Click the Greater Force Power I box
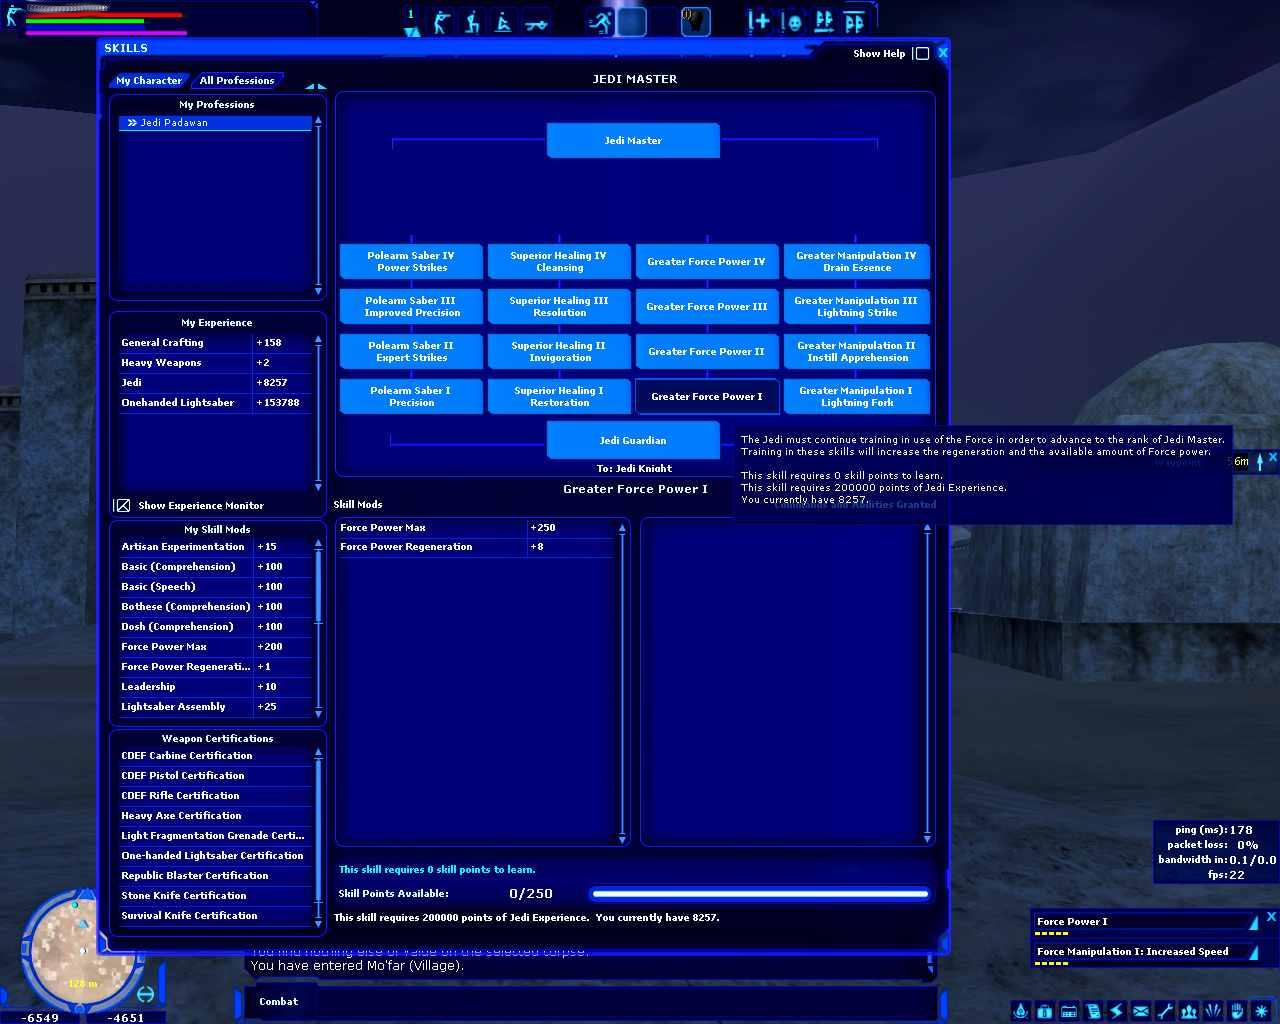Viewport: 1280px width, 1024px height. pyautogui.click(x=707, y=397)
